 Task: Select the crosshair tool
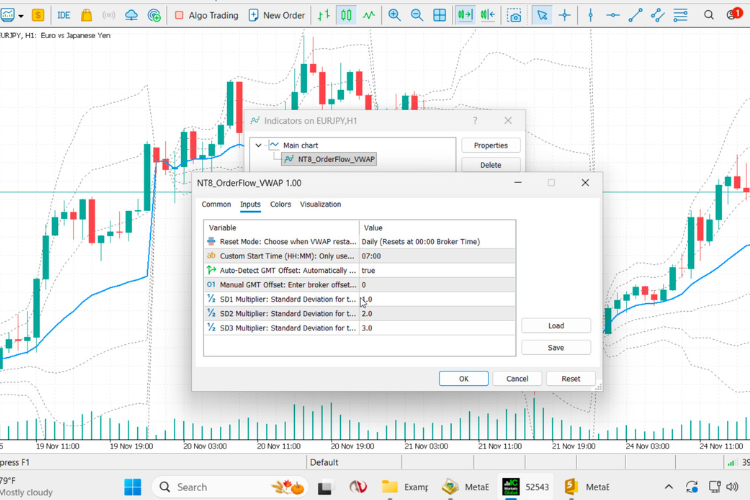[x=564, y=15]
